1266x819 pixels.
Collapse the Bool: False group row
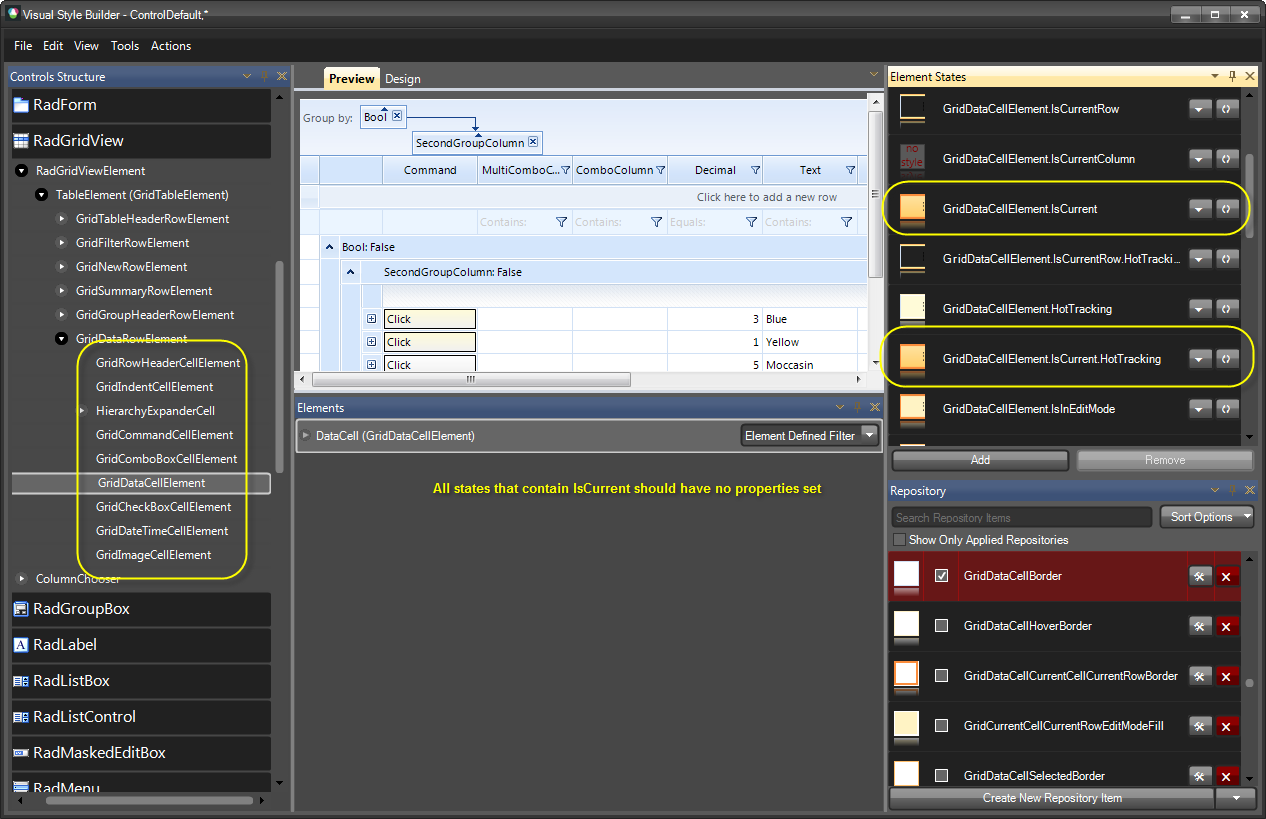tap(330, 247)
